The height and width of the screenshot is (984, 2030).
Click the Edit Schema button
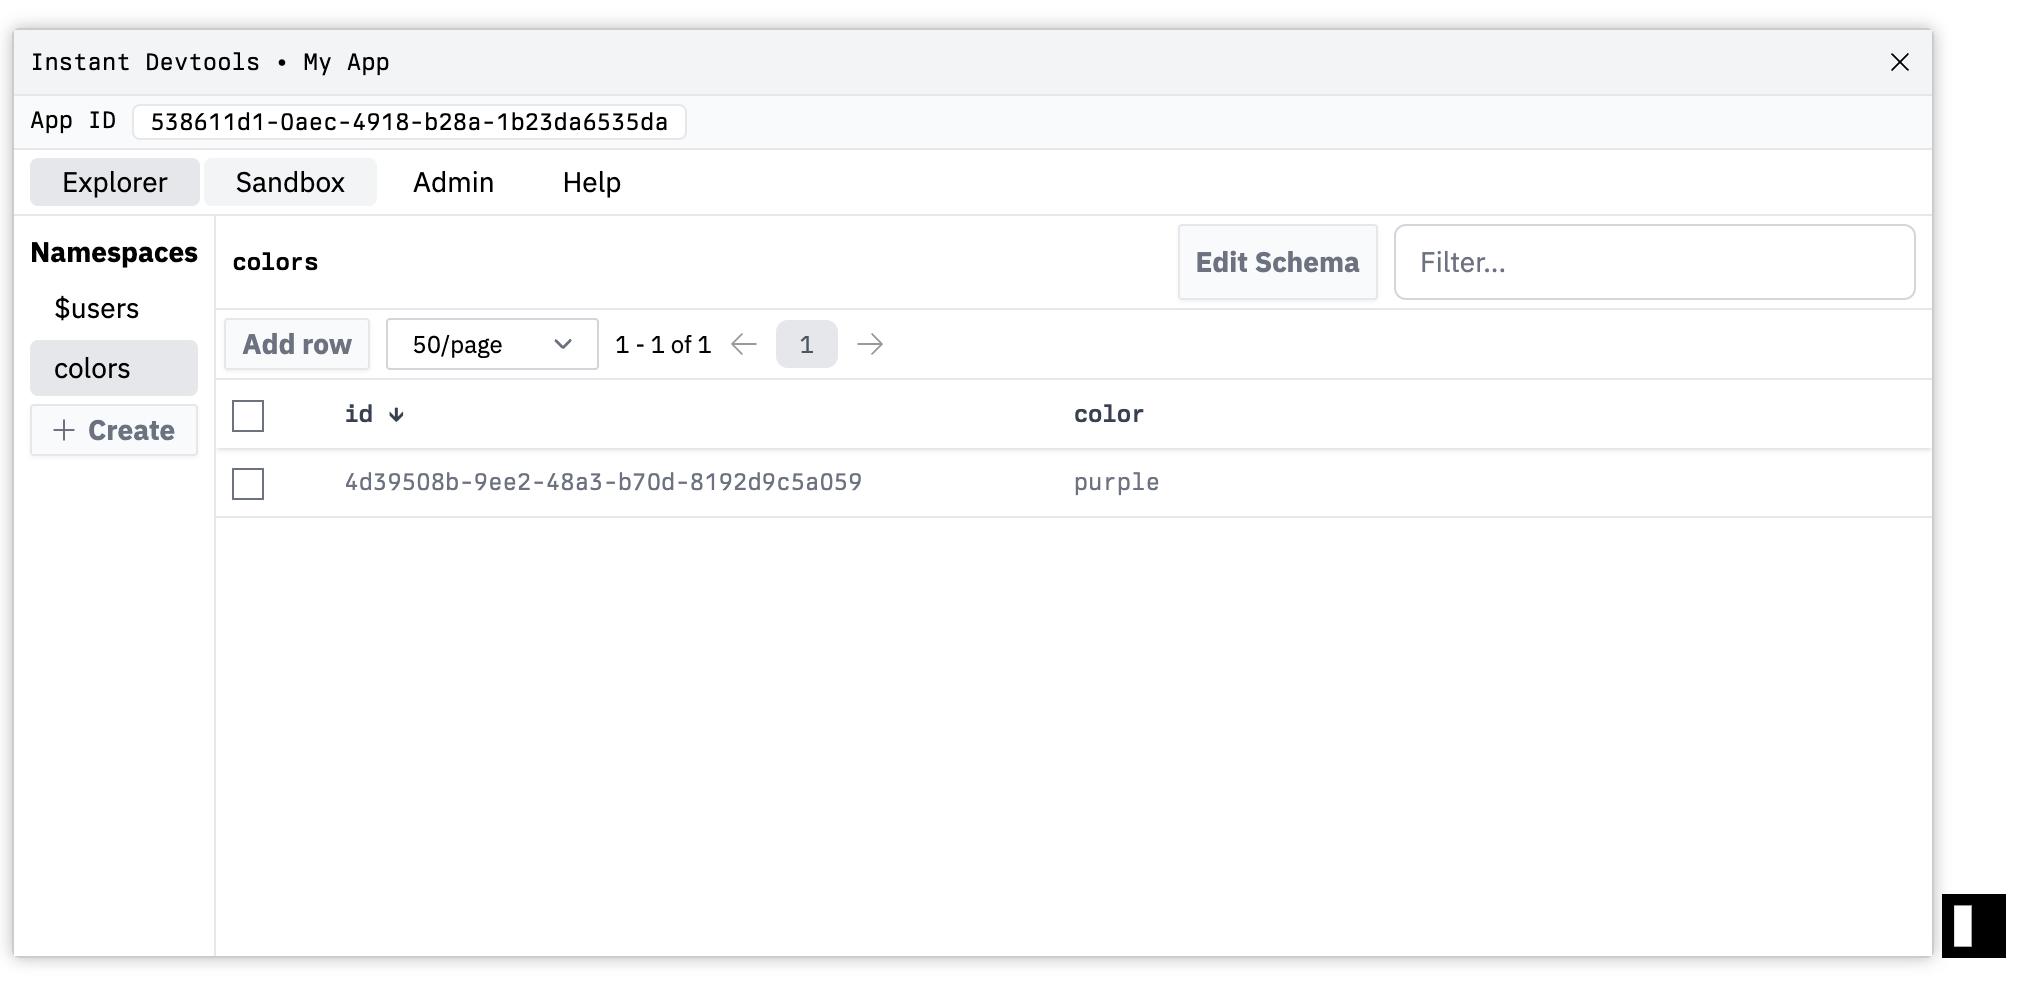[1277, 262]
